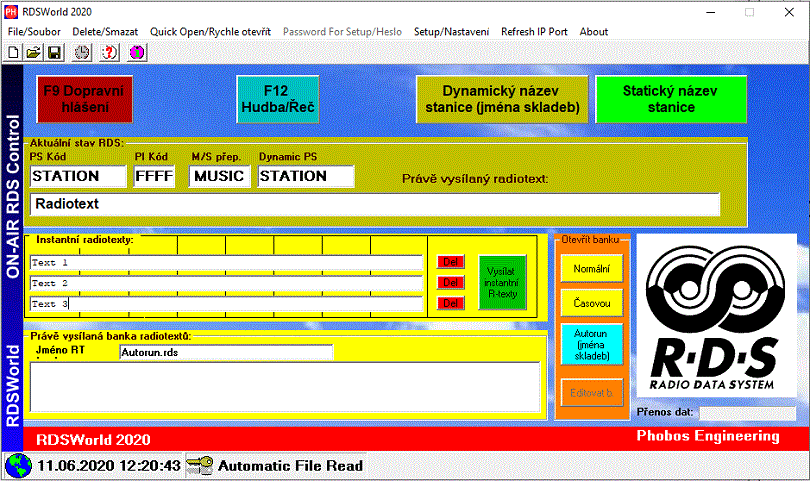810x481 pixels.
Task: Click the Text 3 instant radiotext field
Action: [226, 304]
